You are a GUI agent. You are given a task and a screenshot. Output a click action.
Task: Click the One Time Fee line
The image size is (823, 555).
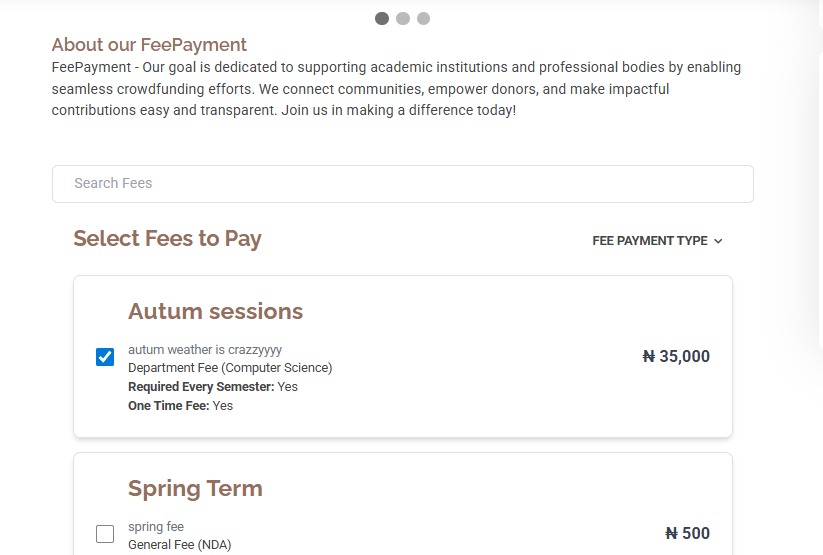(180, 406)
